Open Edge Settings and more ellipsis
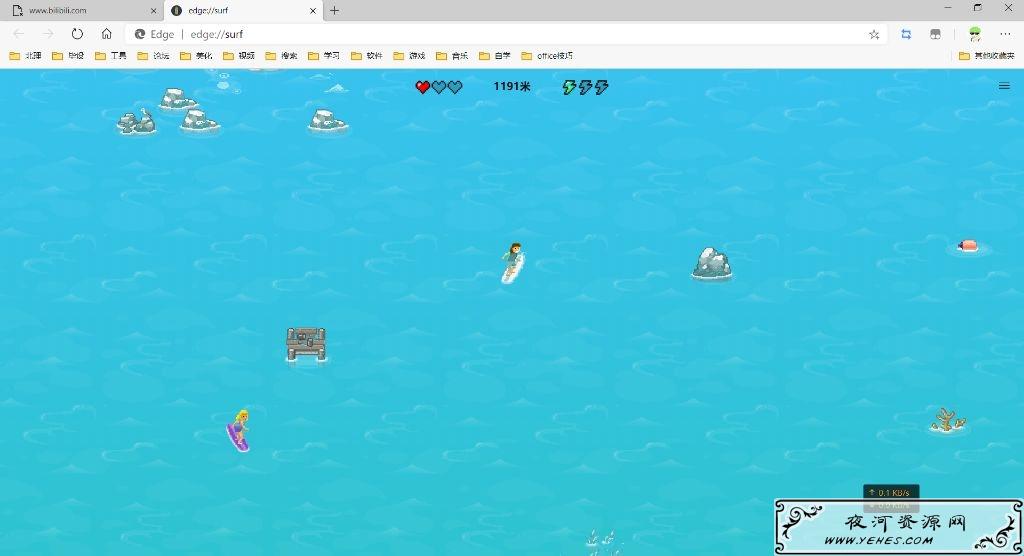Screen dimensions: 1024x556 (x=1004, y=34)
